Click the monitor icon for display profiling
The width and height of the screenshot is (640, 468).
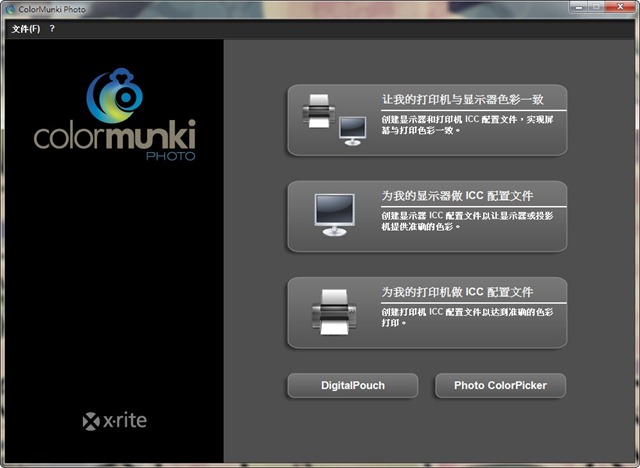334,215
